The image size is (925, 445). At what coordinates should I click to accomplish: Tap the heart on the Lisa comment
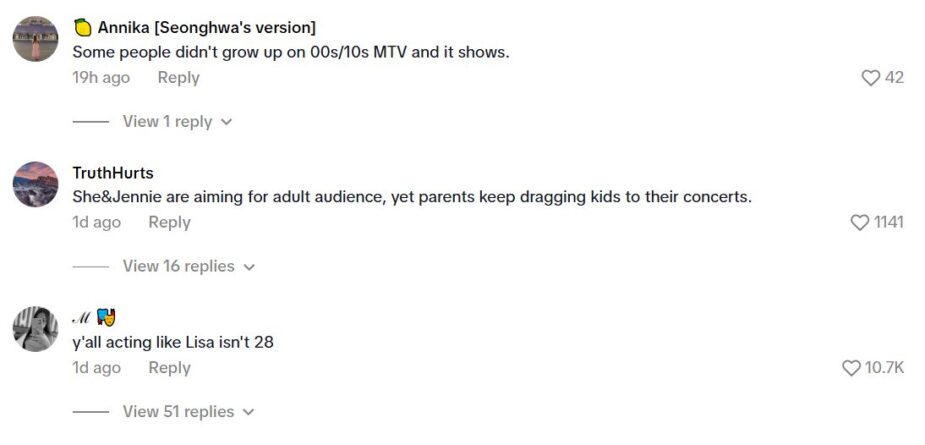(851, 369)
